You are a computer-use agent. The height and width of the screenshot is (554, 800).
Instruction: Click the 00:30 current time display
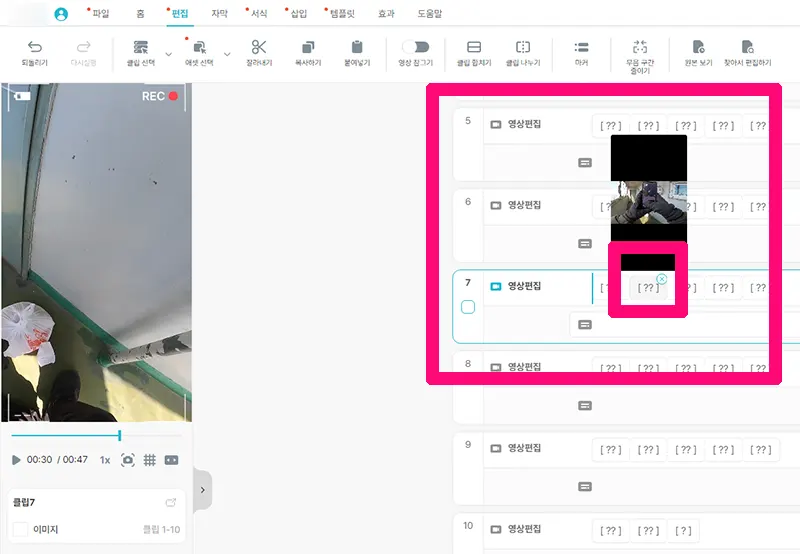[40, 460]
